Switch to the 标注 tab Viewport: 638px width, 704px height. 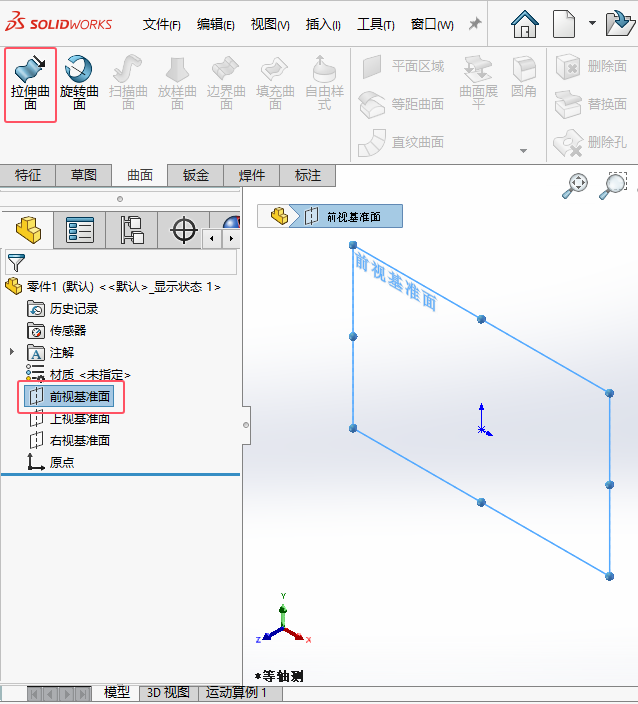coord(308,175)
